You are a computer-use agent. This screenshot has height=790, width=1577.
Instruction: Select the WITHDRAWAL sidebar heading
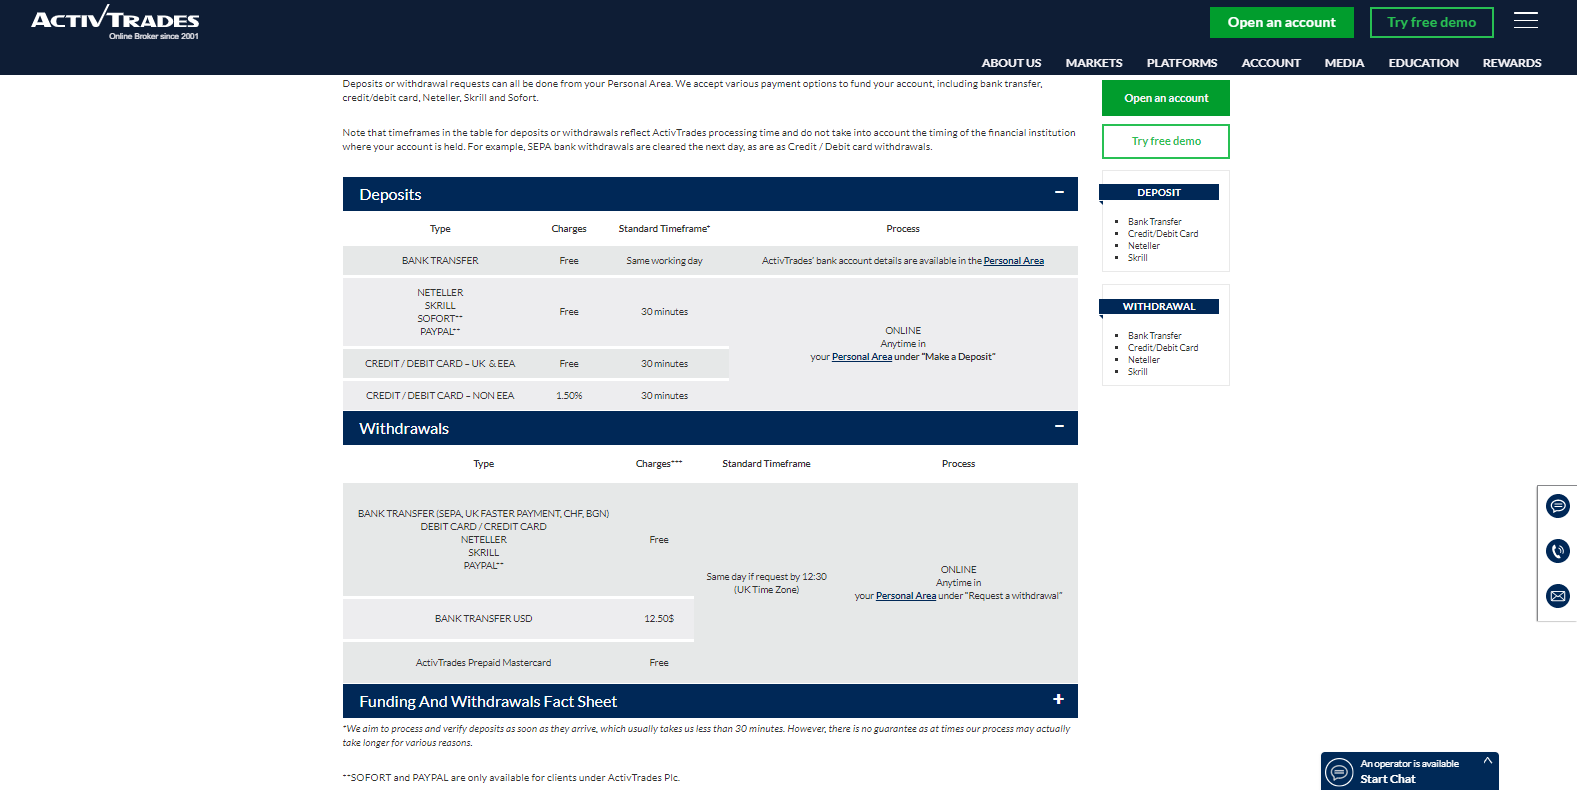point(1159,306)
